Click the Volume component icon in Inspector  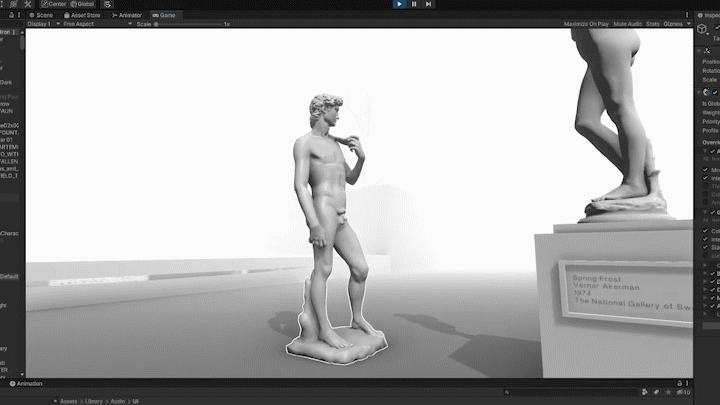point(706,92)
